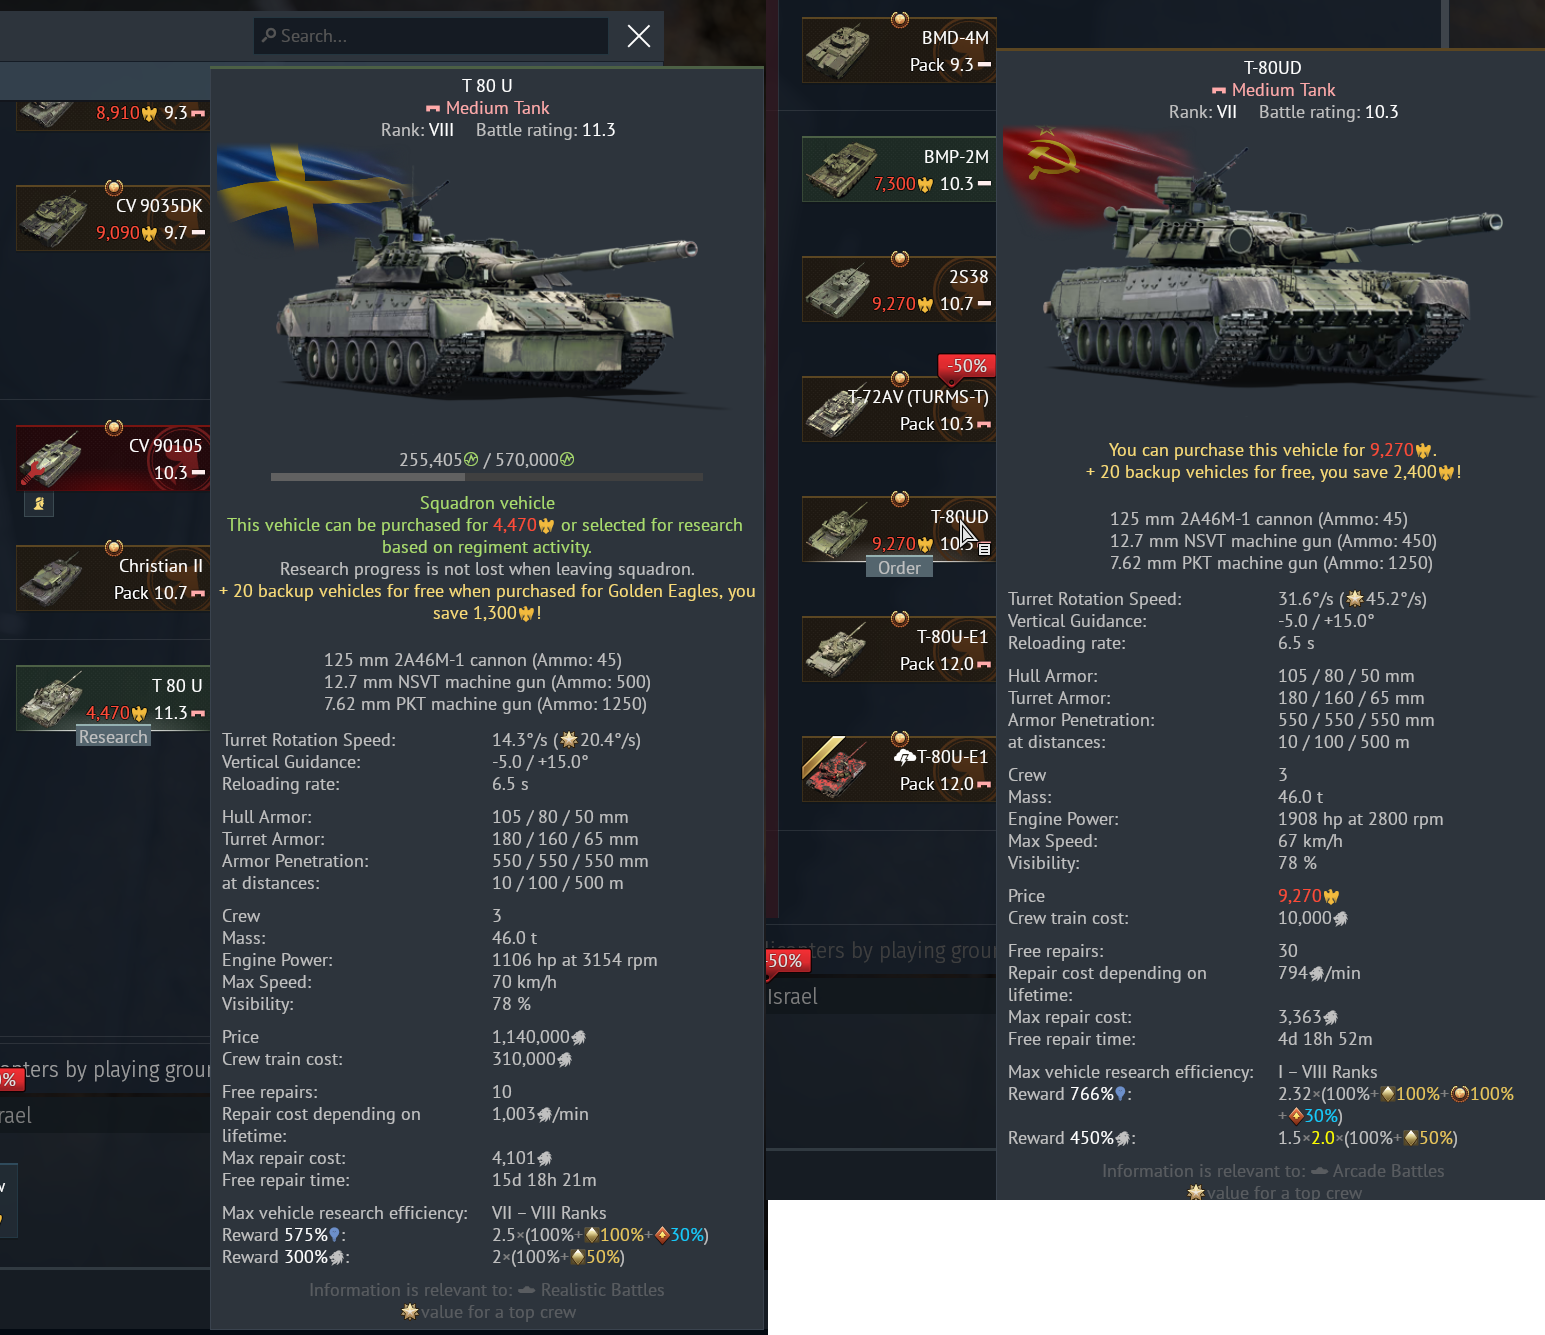Viewport: 1545px width, 1335px height.
Task: Open the T-72AV (TURMS-T) Pack card
Action: tap(899, 409)
